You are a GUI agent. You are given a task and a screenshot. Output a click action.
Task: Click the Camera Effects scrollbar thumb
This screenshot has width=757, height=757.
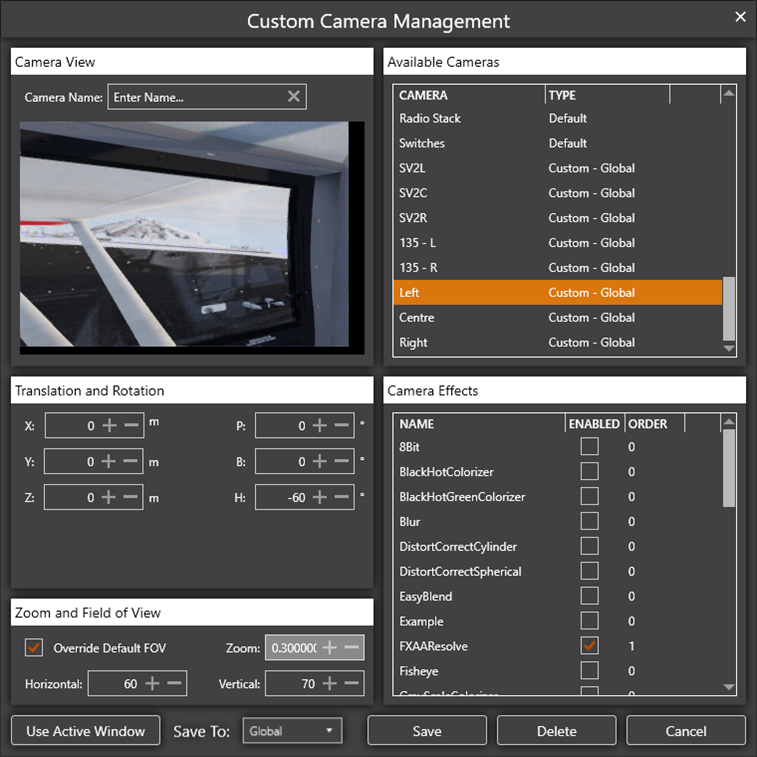click(729, 468)
